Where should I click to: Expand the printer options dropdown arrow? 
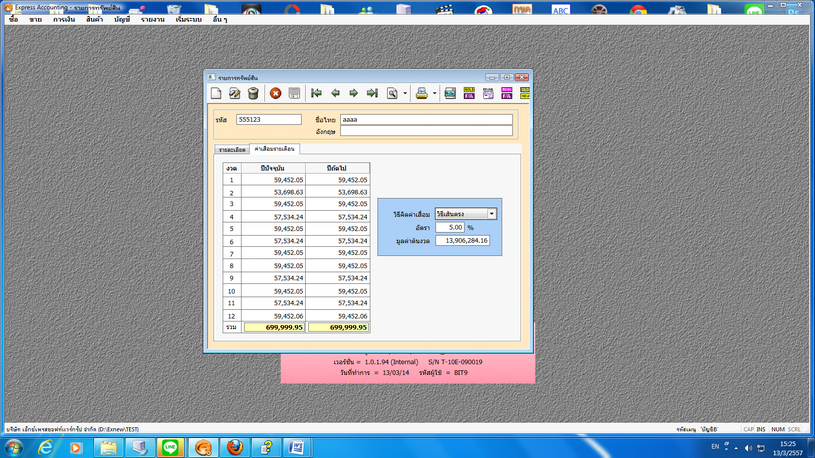(x=433, y=94)
